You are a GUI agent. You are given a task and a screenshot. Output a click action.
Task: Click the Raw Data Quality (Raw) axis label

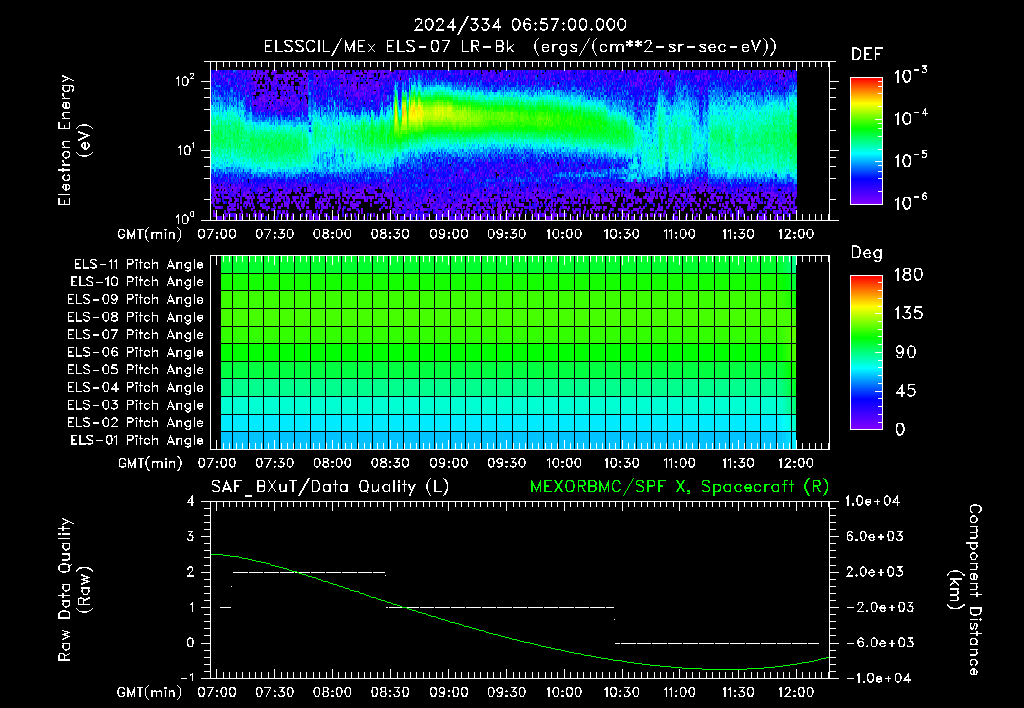74,590
